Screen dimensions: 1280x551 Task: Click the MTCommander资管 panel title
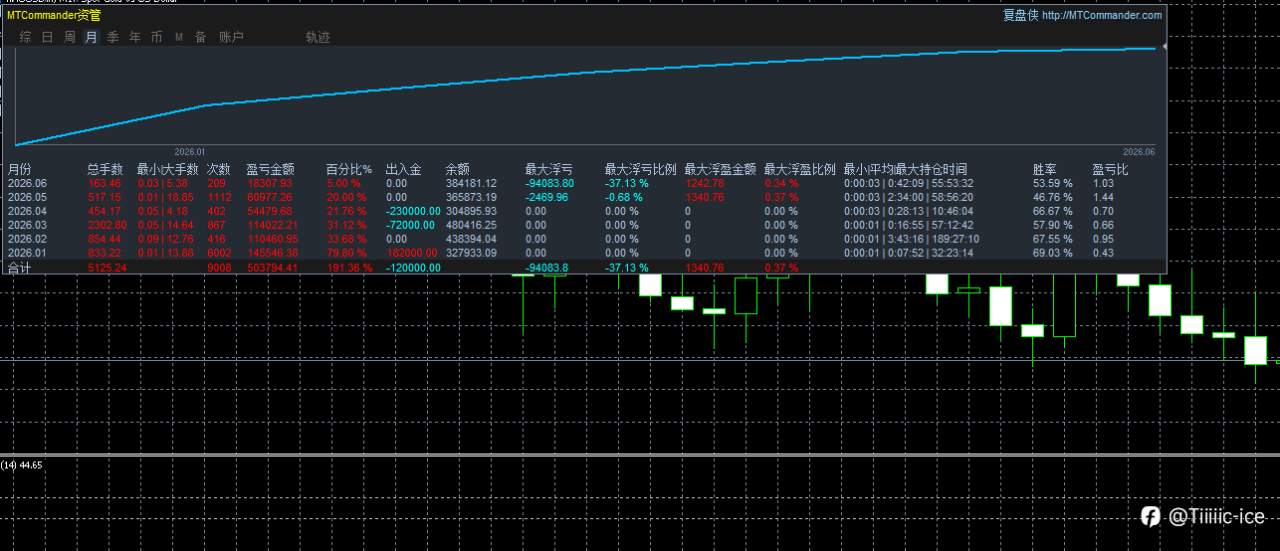pos(54,15)
